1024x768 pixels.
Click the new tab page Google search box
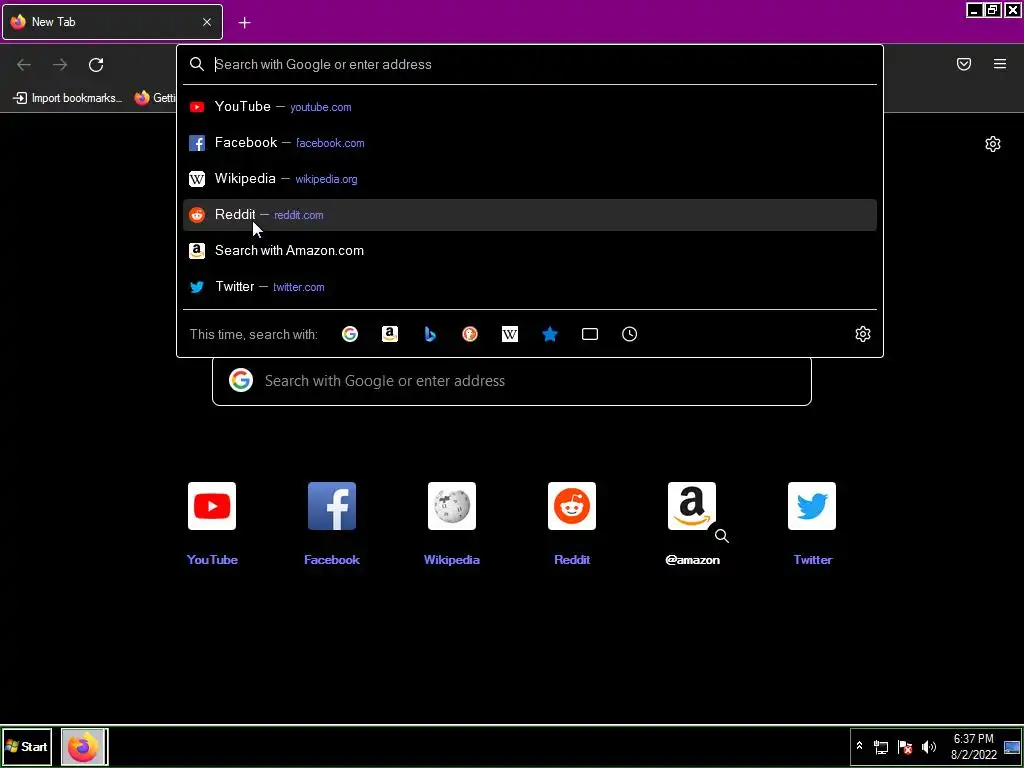(x=512, y=381)
